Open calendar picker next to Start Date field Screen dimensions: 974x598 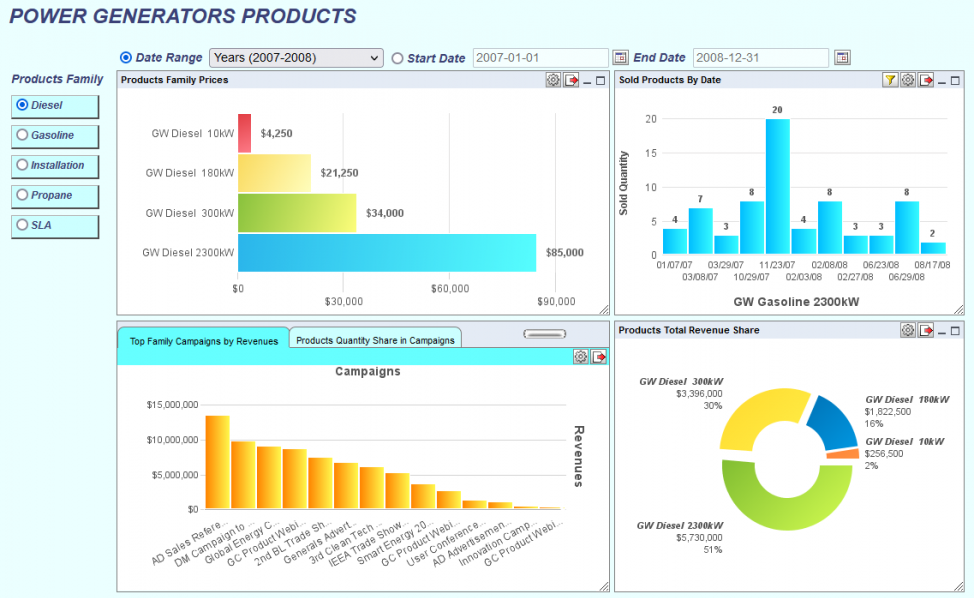[x=620, y=58]
